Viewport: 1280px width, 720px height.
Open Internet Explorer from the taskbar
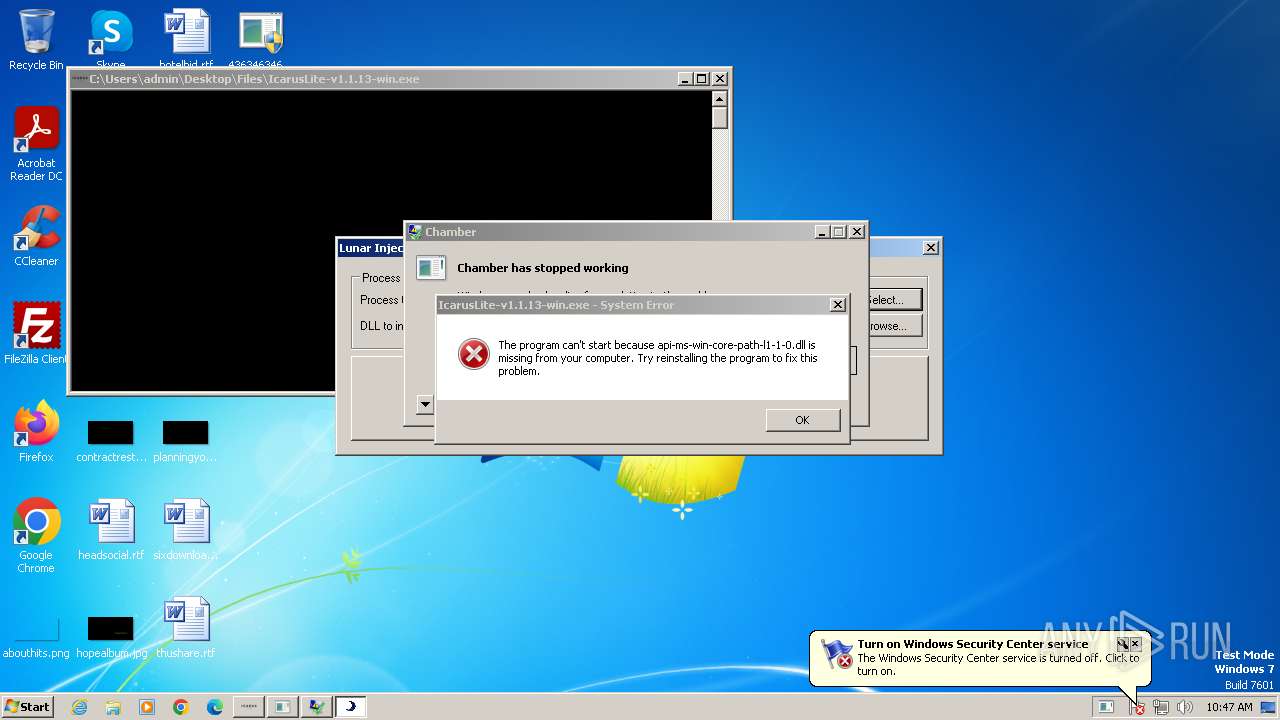click(x=79, y=707)
